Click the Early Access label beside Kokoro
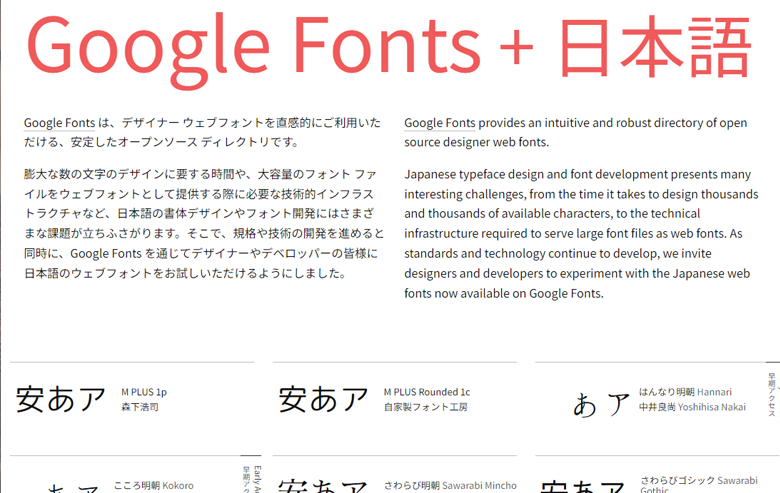Screen dimensions: 780x493 click(x=257, y=479)
